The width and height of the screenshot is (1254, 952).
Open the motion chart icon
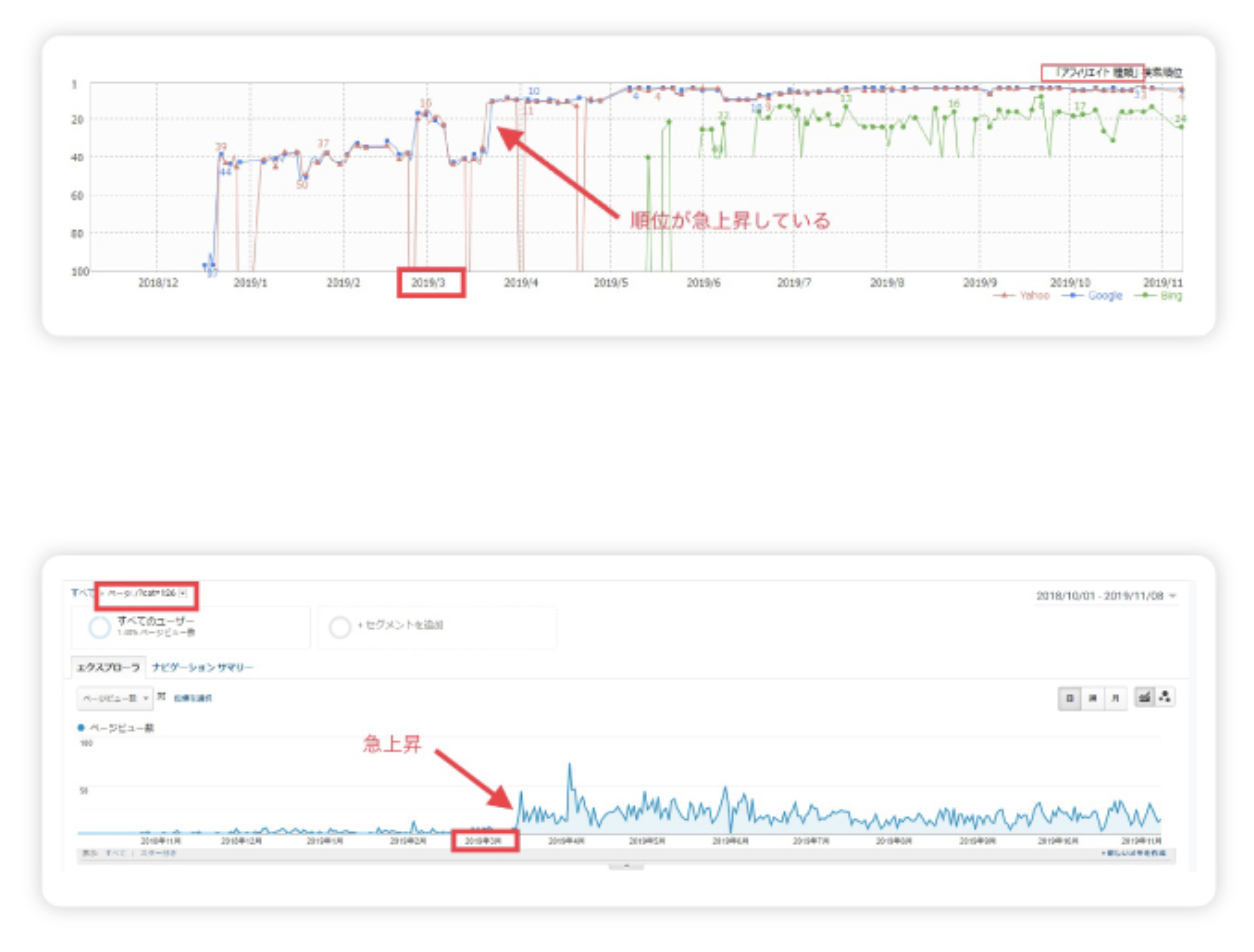tap(1165, 697)
